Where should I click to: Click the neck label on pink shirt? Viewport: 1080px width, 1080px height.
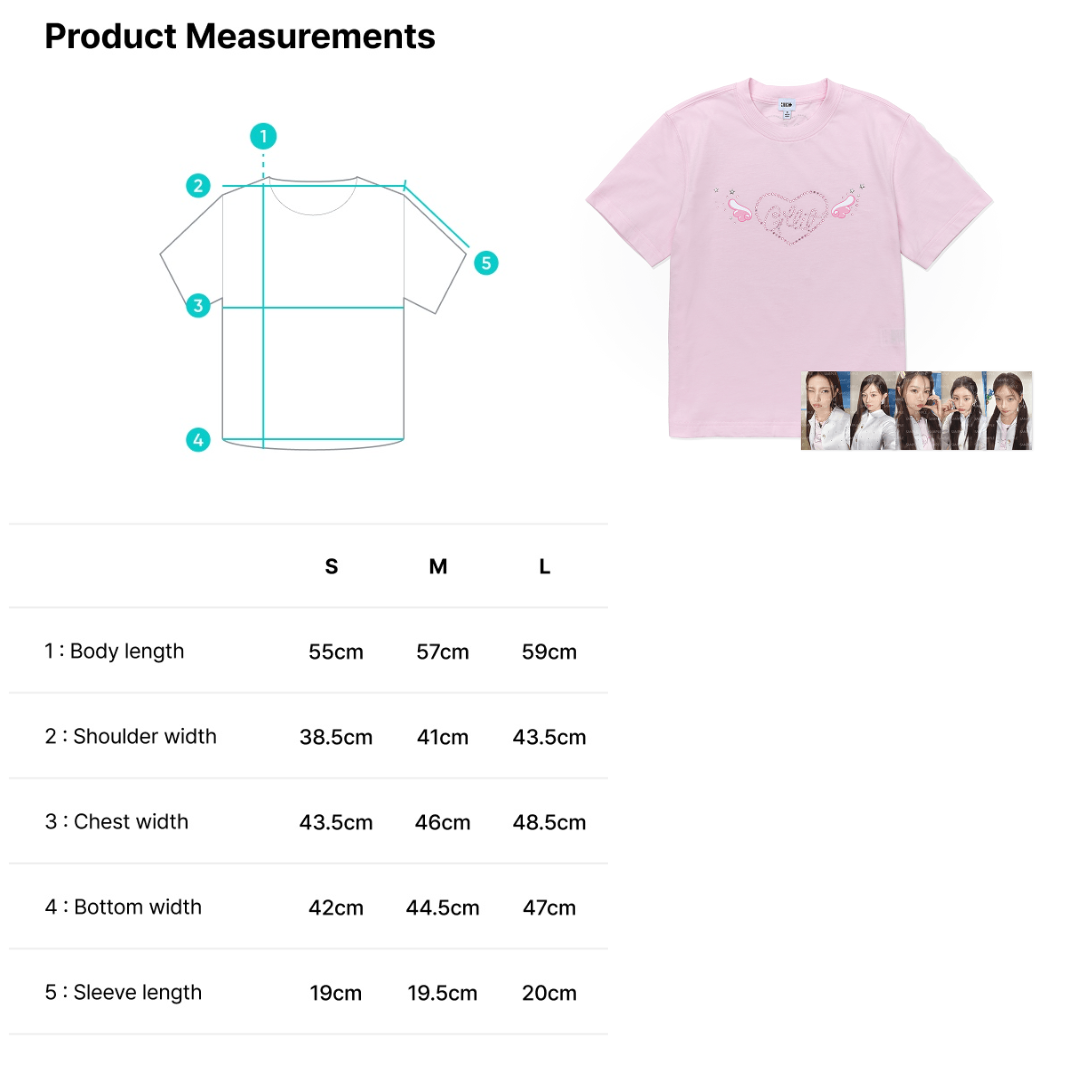[x=788, y=105]
